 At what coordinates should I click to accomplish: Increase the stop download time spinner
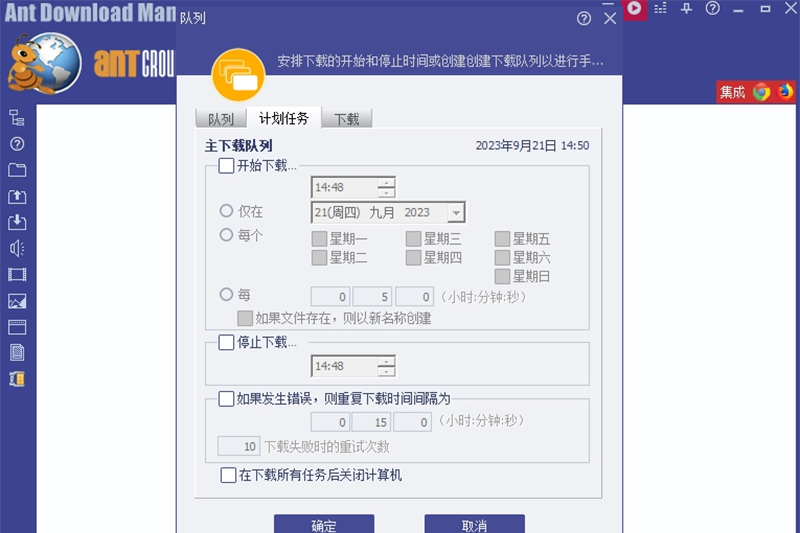click(386, 362)
